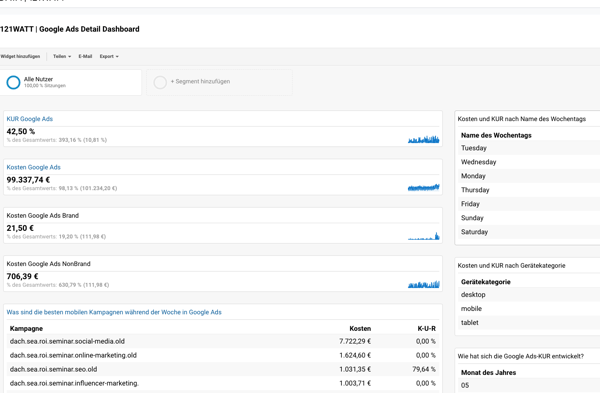This screenshot has height=393, width=600.
Task: Select the Friday row
Action: coord(529,204)
